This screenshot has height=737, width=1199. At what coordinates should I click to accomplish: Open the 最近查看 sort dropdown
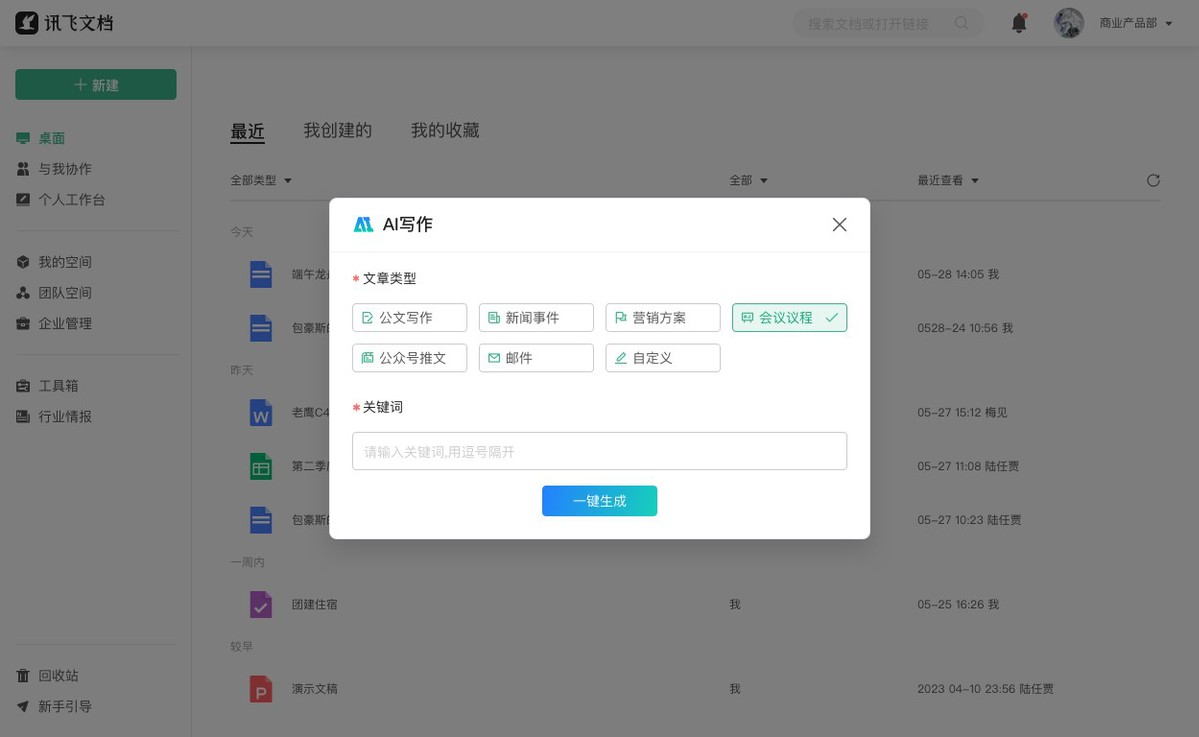(x=948, y=181)
